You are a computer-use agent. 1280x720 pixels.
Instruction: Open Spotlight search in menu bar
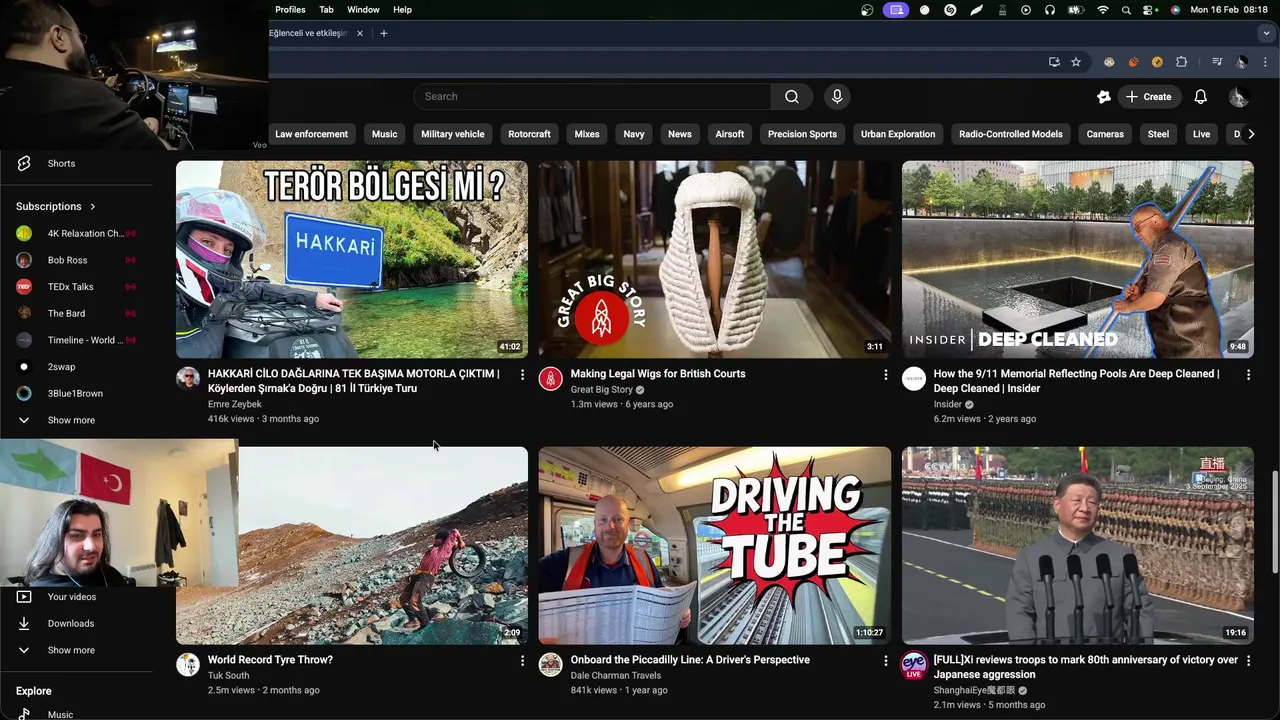(1127, 10)
